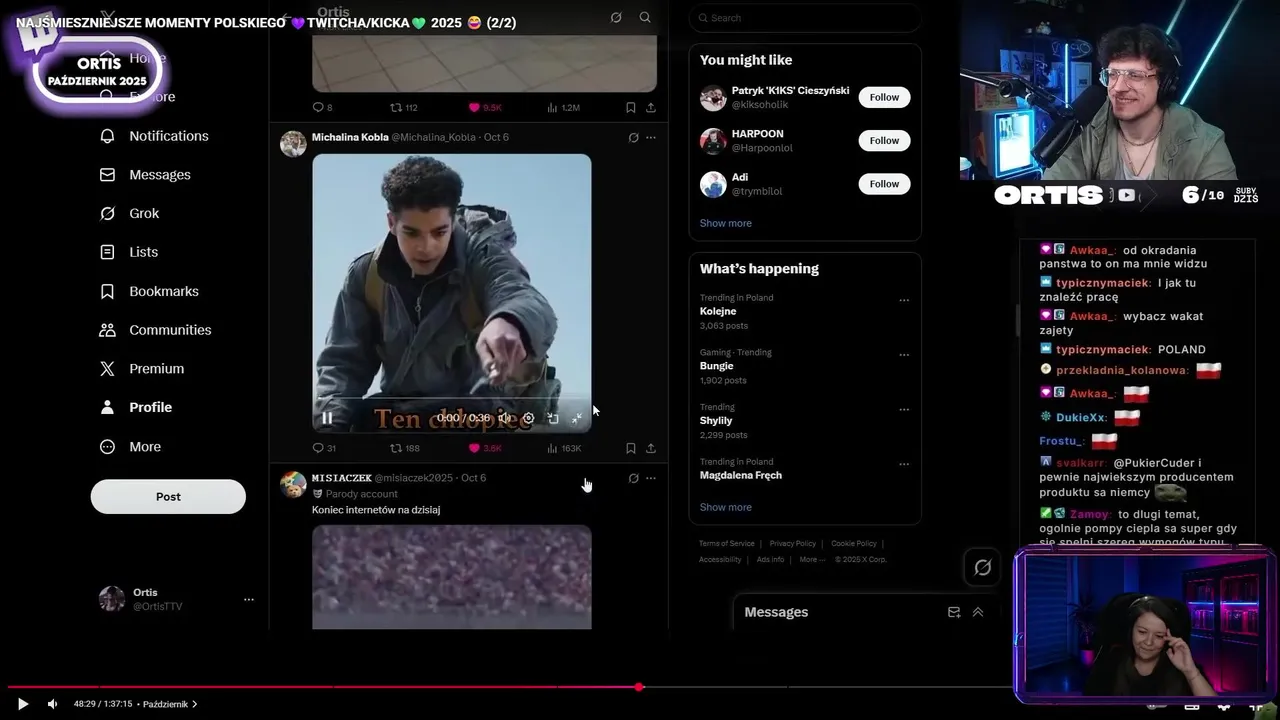Mute the YouTube player volume
1280x720 pixels.
click(53, 704)
